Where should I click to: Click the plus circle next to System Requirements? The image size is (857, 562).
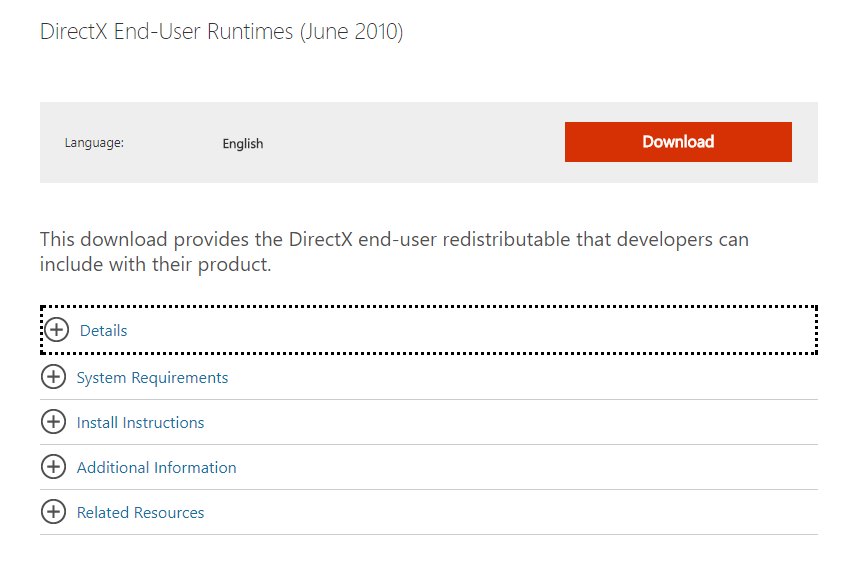(54, 377)
